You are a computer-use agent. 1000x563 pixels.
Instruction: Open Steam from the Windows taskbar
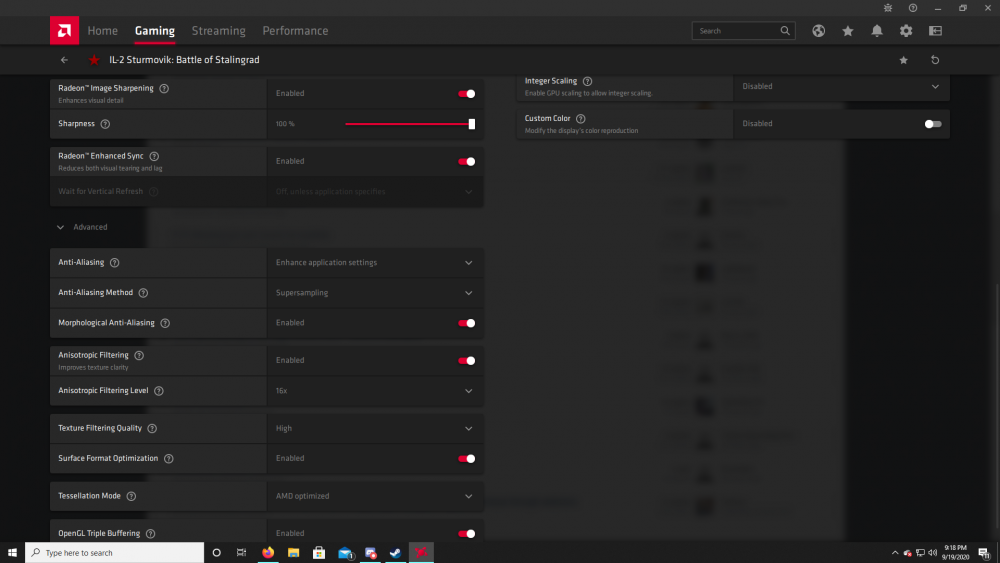pyautogui.click(x=396, y=552)
